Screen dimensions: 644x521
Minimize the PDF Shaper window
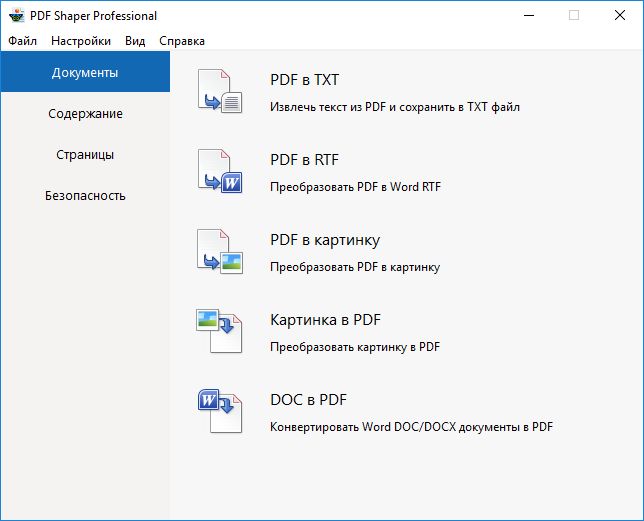(528, 16)
